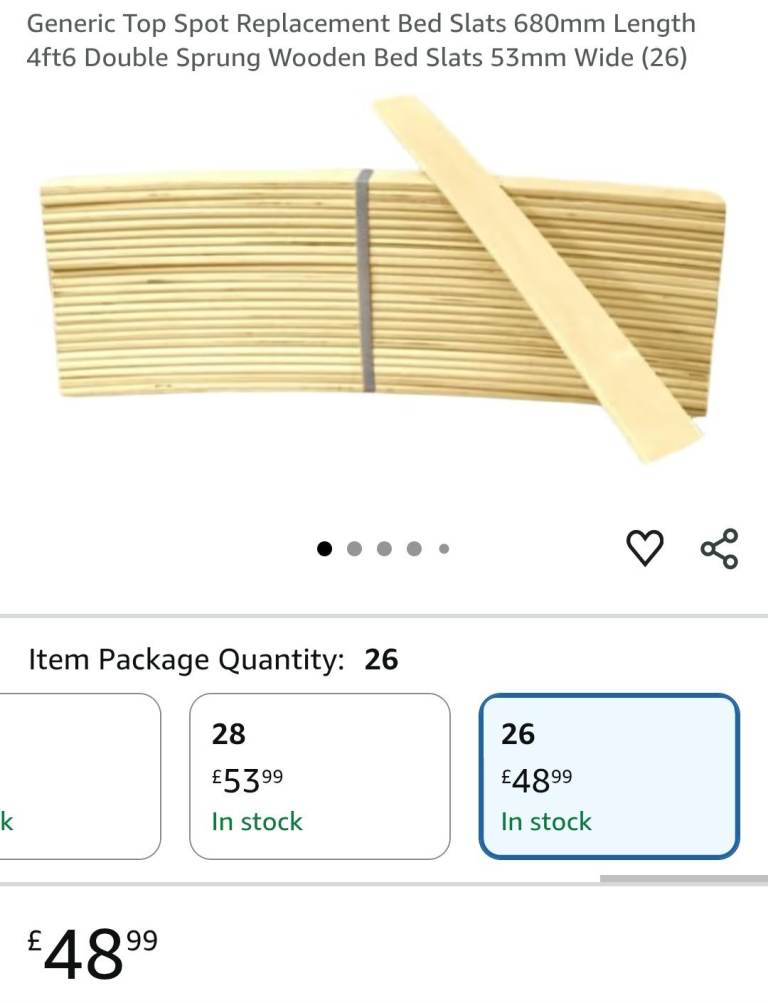Screen dimensions: 768x1003
Task: Select the 26 pack quantity option
Action: (609, 776)
